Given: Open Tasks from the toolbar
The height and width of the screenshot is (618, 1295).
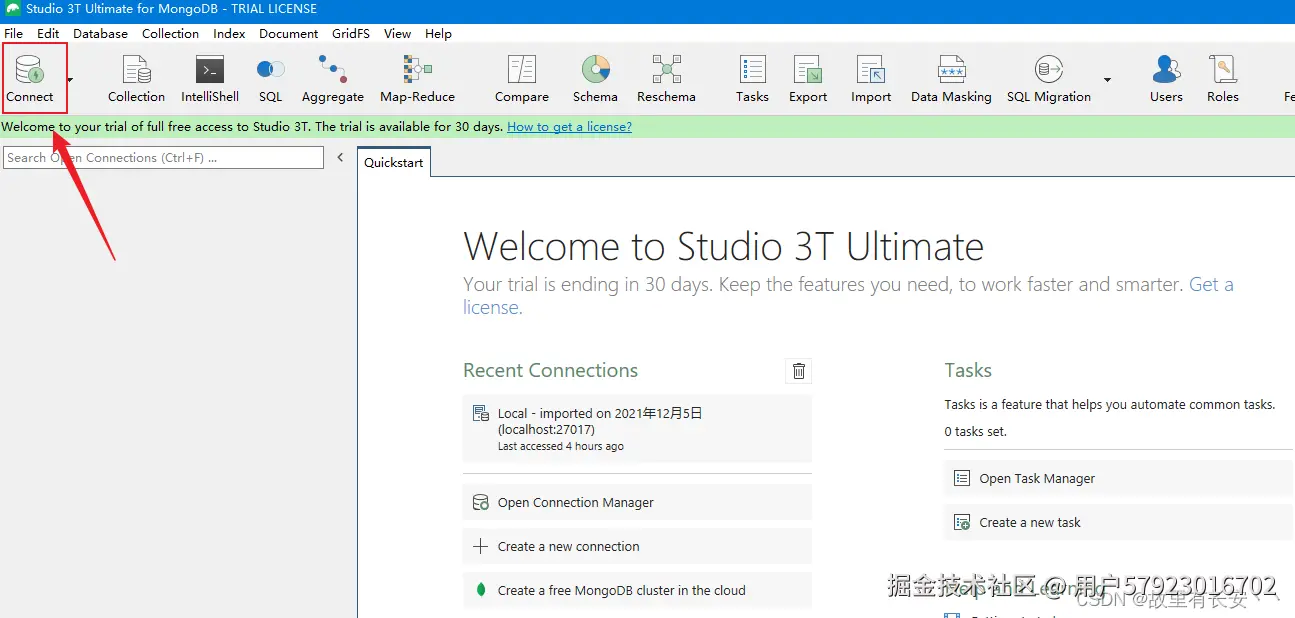Looking at the screenshot, I should 752,78.
